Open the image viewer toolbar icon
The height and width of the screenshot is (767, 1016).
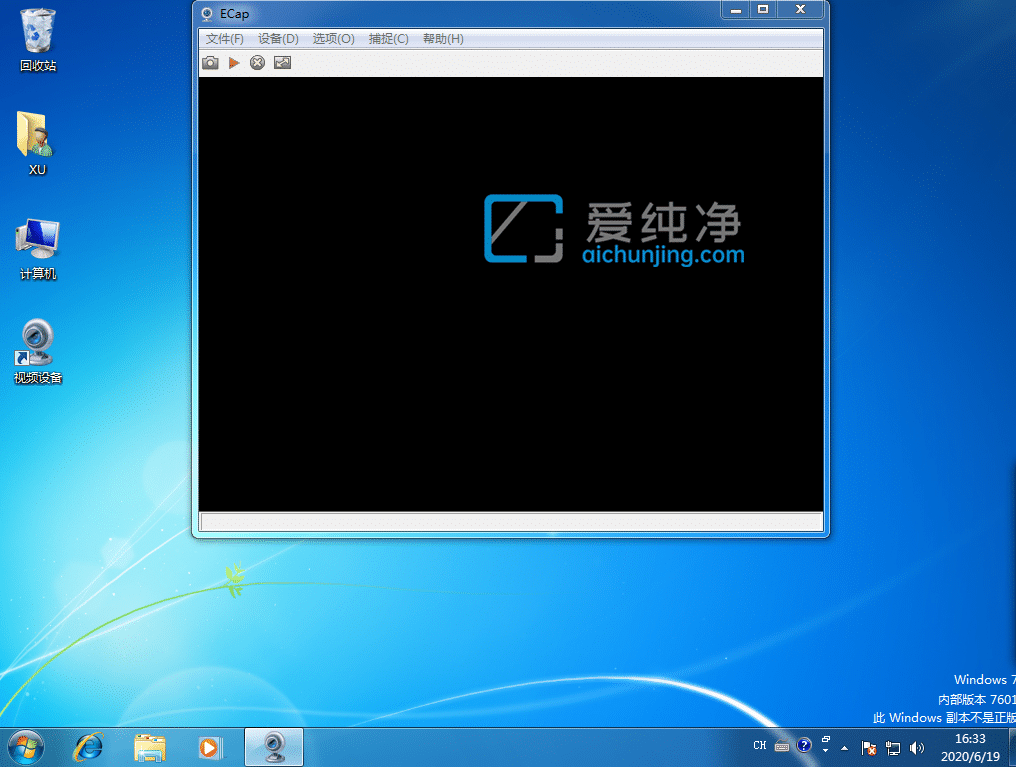pos(283,63)
